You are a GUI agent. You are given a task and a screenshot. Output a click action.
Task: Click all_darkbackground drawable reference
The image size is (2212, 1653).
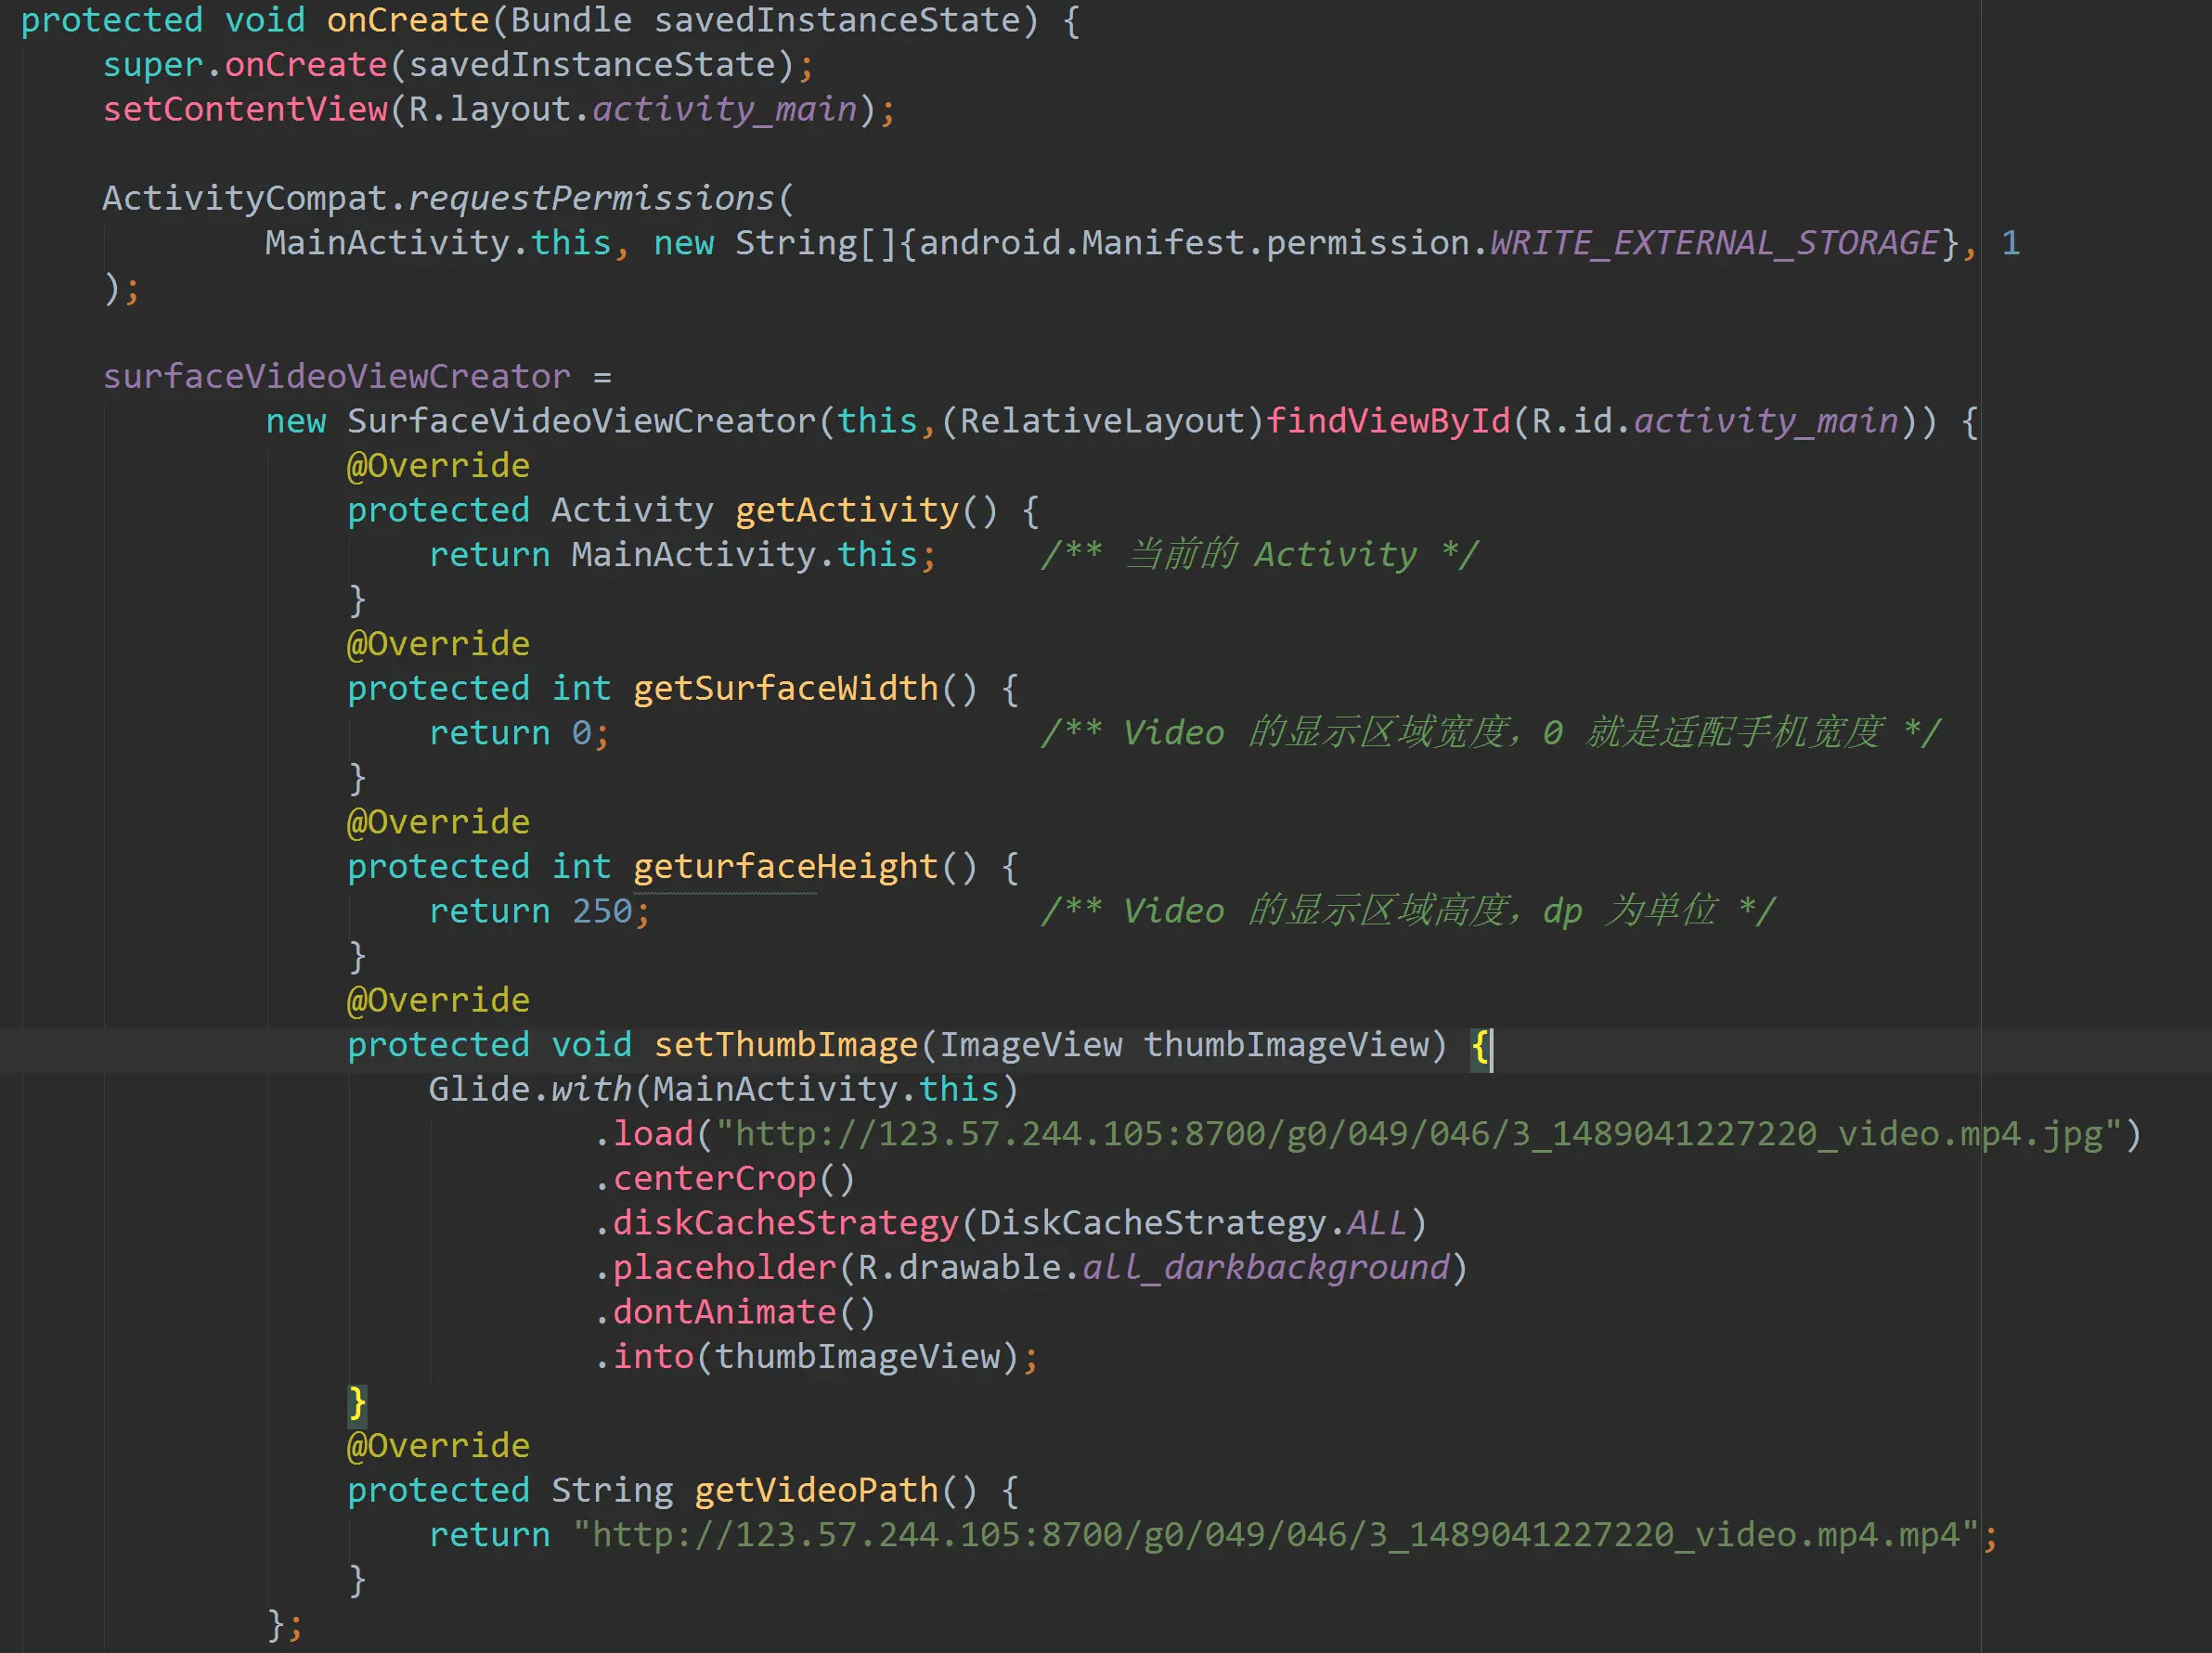(1265, 1268)
